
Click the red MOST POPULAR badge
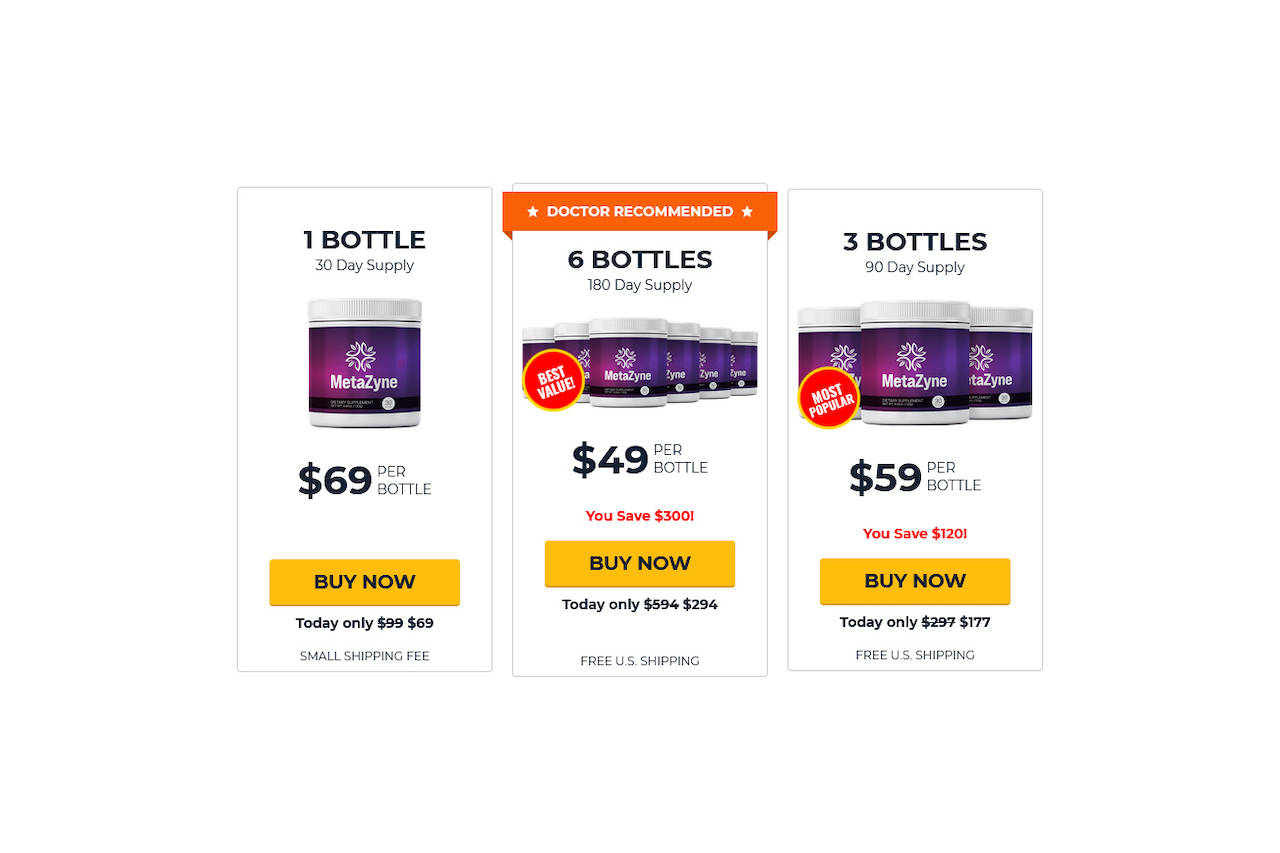coord(829,397)
